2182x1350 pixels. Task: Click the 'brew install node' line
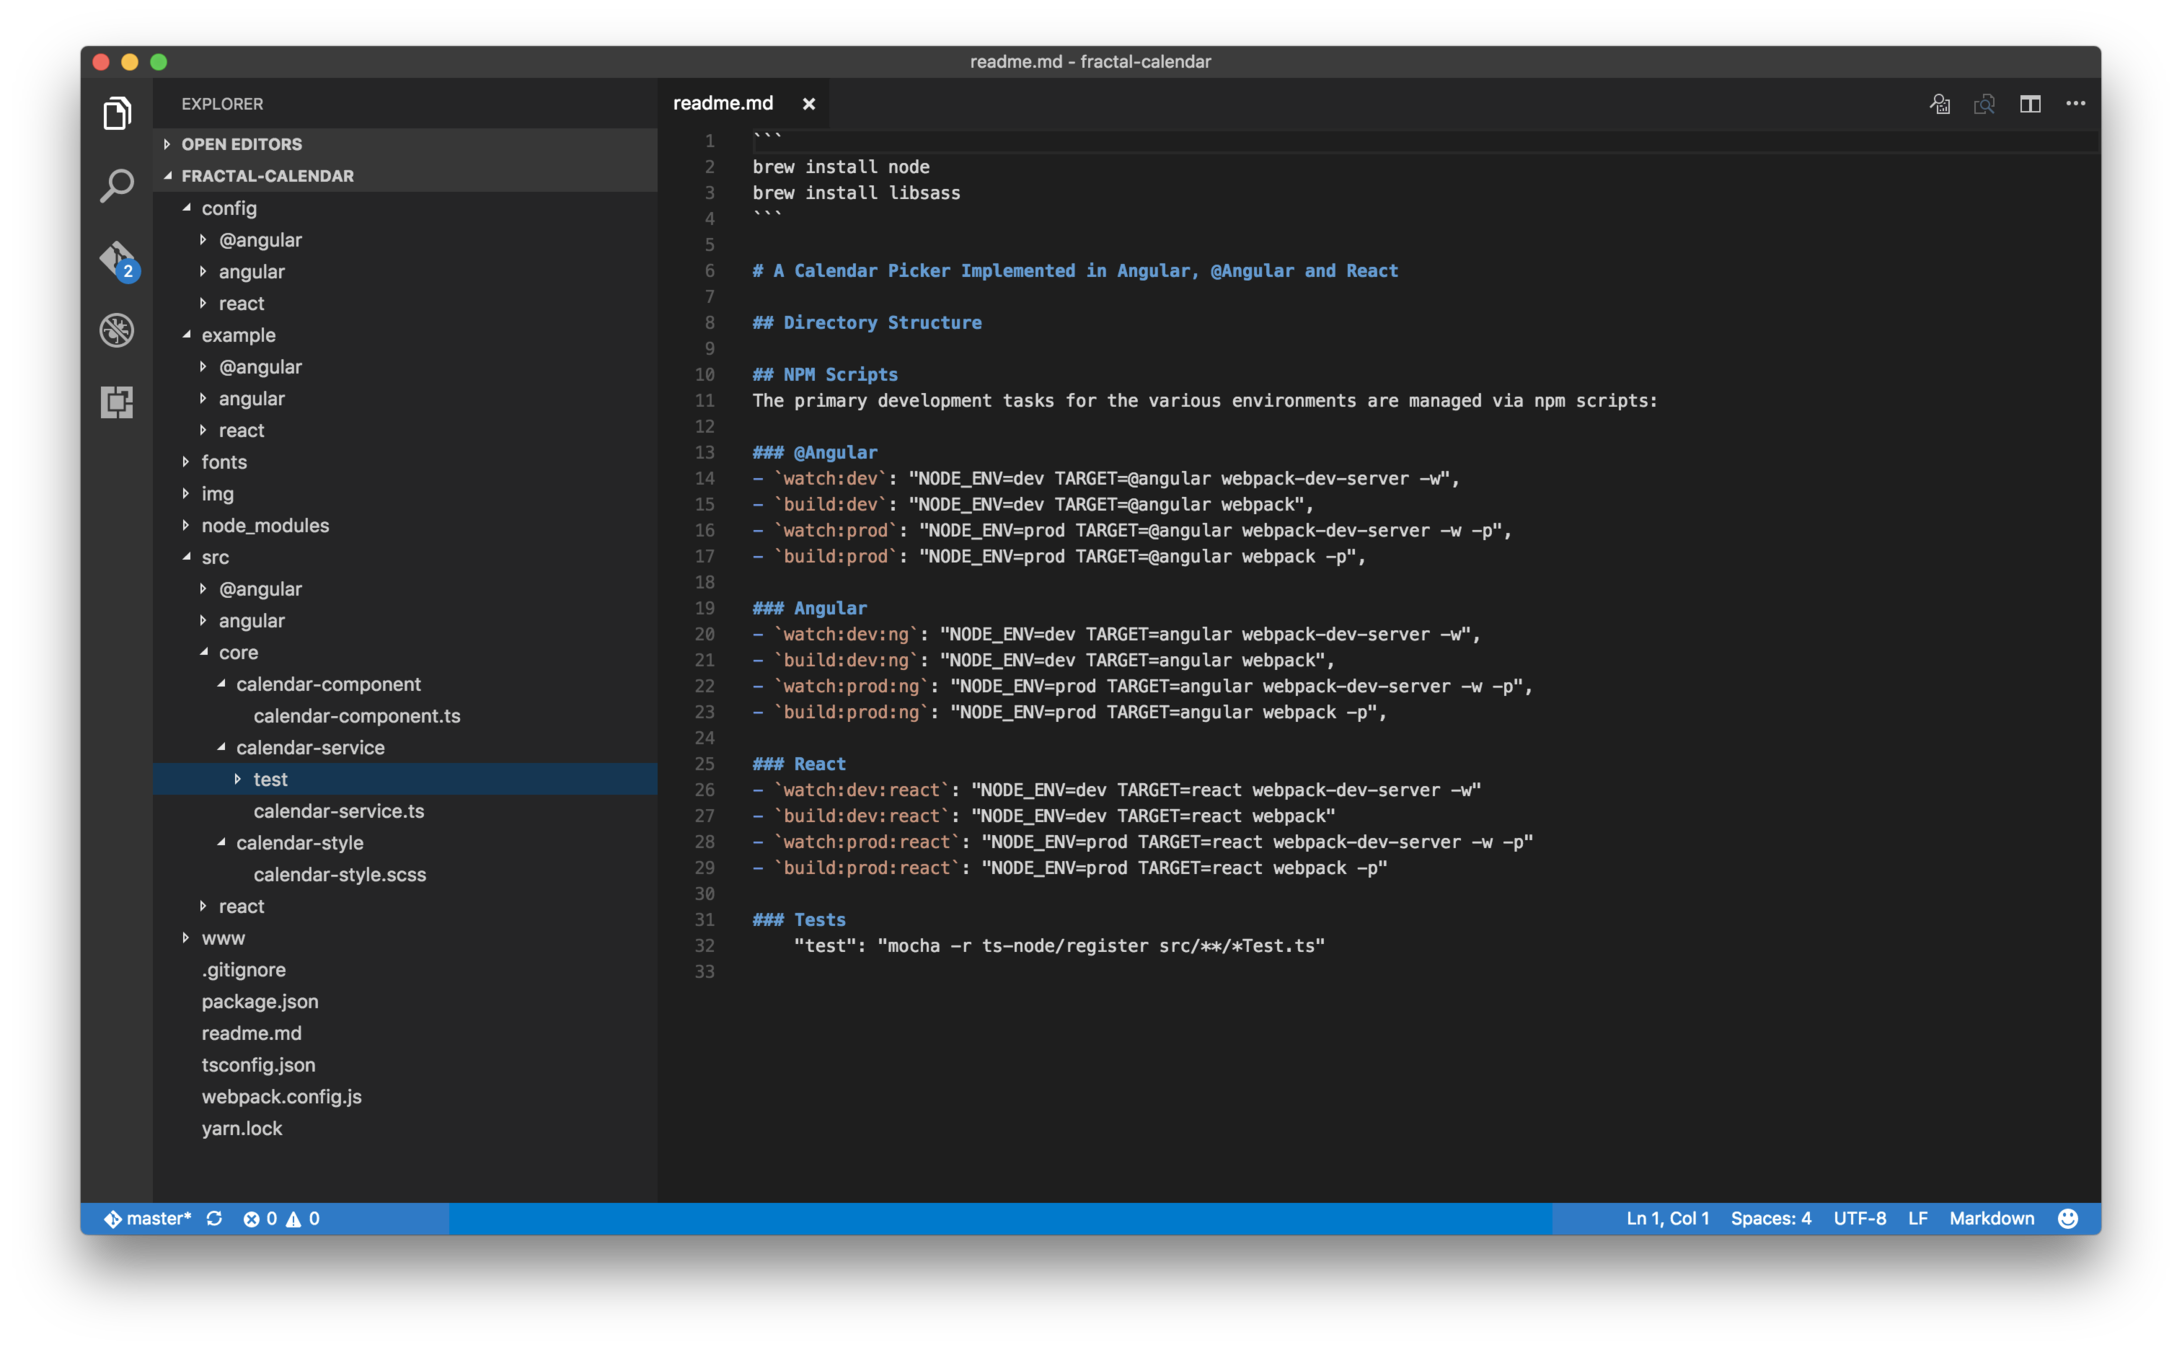point(841,167)
